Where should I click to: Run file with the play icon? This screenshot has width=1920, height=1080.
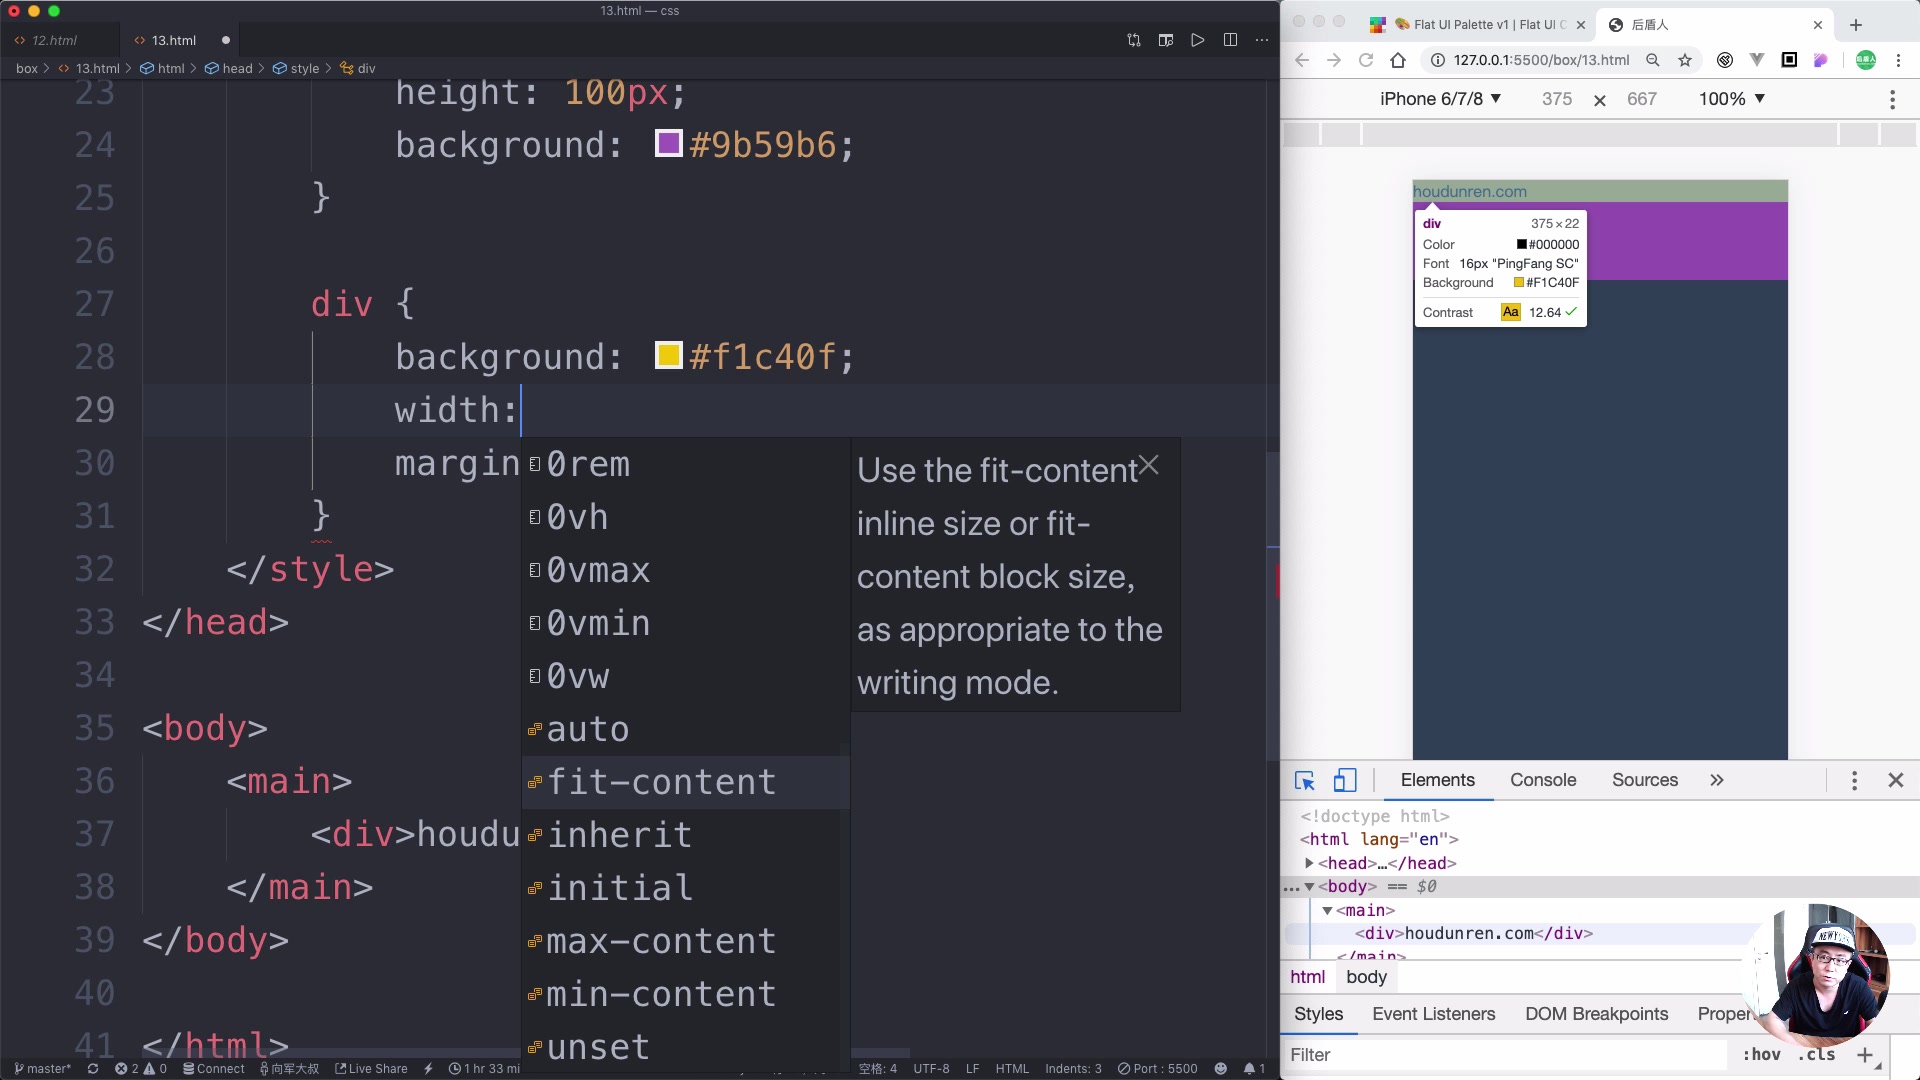[1197, 40]
